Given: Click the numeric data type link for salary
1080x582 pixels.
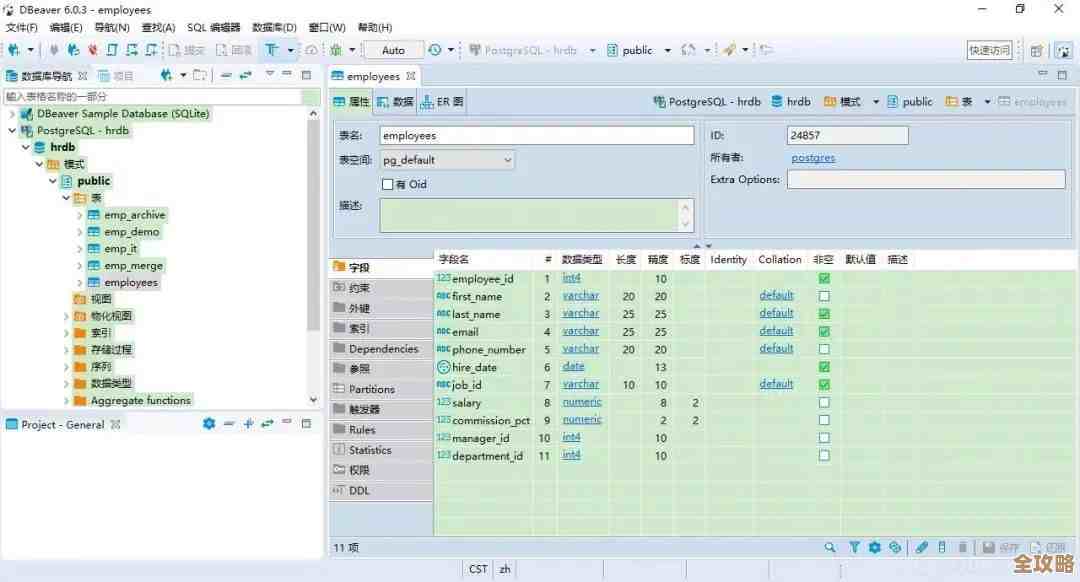Looking at the screenshot, I should (581, 402).
